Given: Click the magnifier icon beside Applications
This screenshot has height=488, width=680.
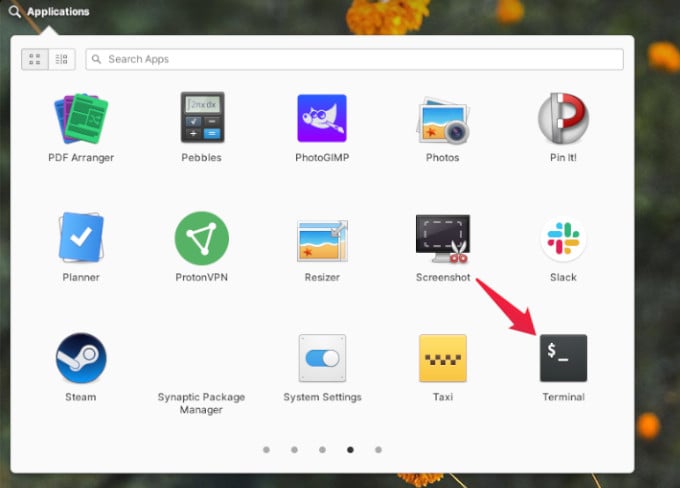Looking at the screenshot, I should [x=15, y=12].
